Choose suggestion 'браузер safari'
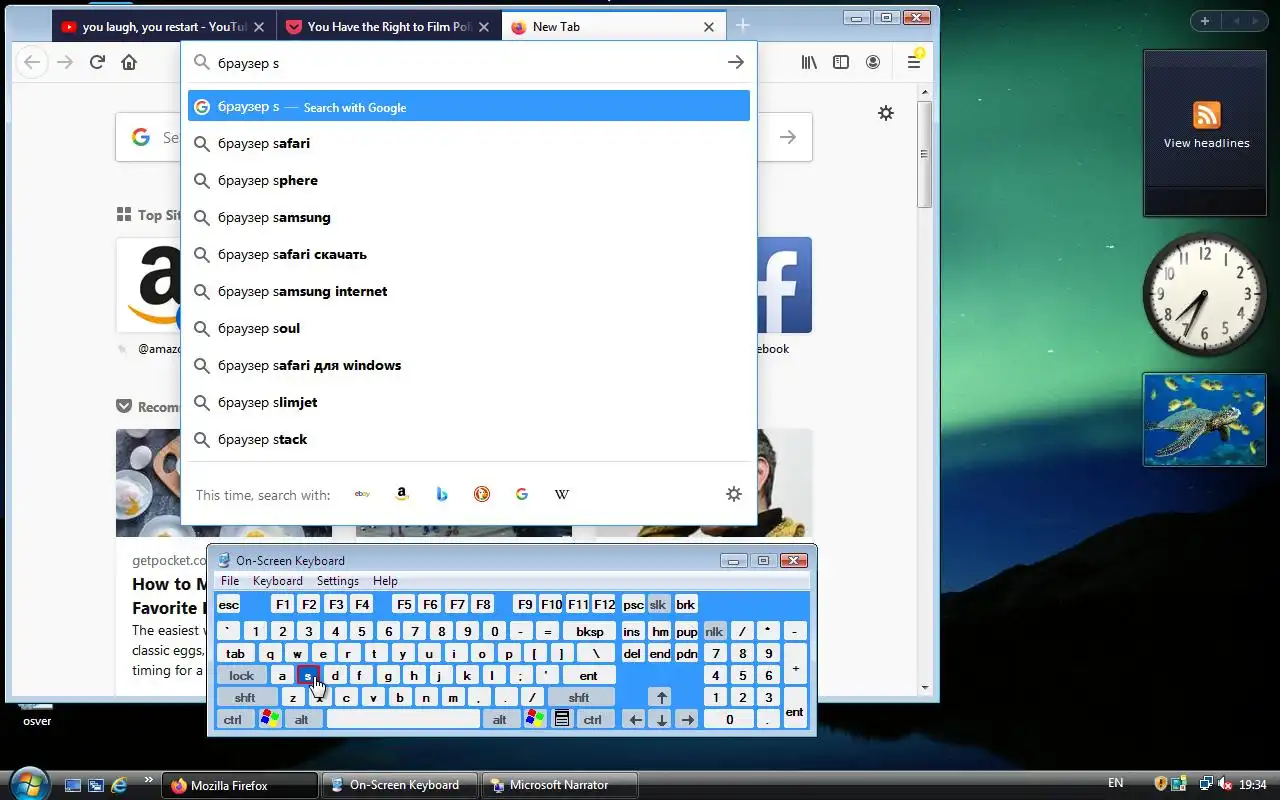This screenshot has height=800, width=1280. click(x=469, y=144)
